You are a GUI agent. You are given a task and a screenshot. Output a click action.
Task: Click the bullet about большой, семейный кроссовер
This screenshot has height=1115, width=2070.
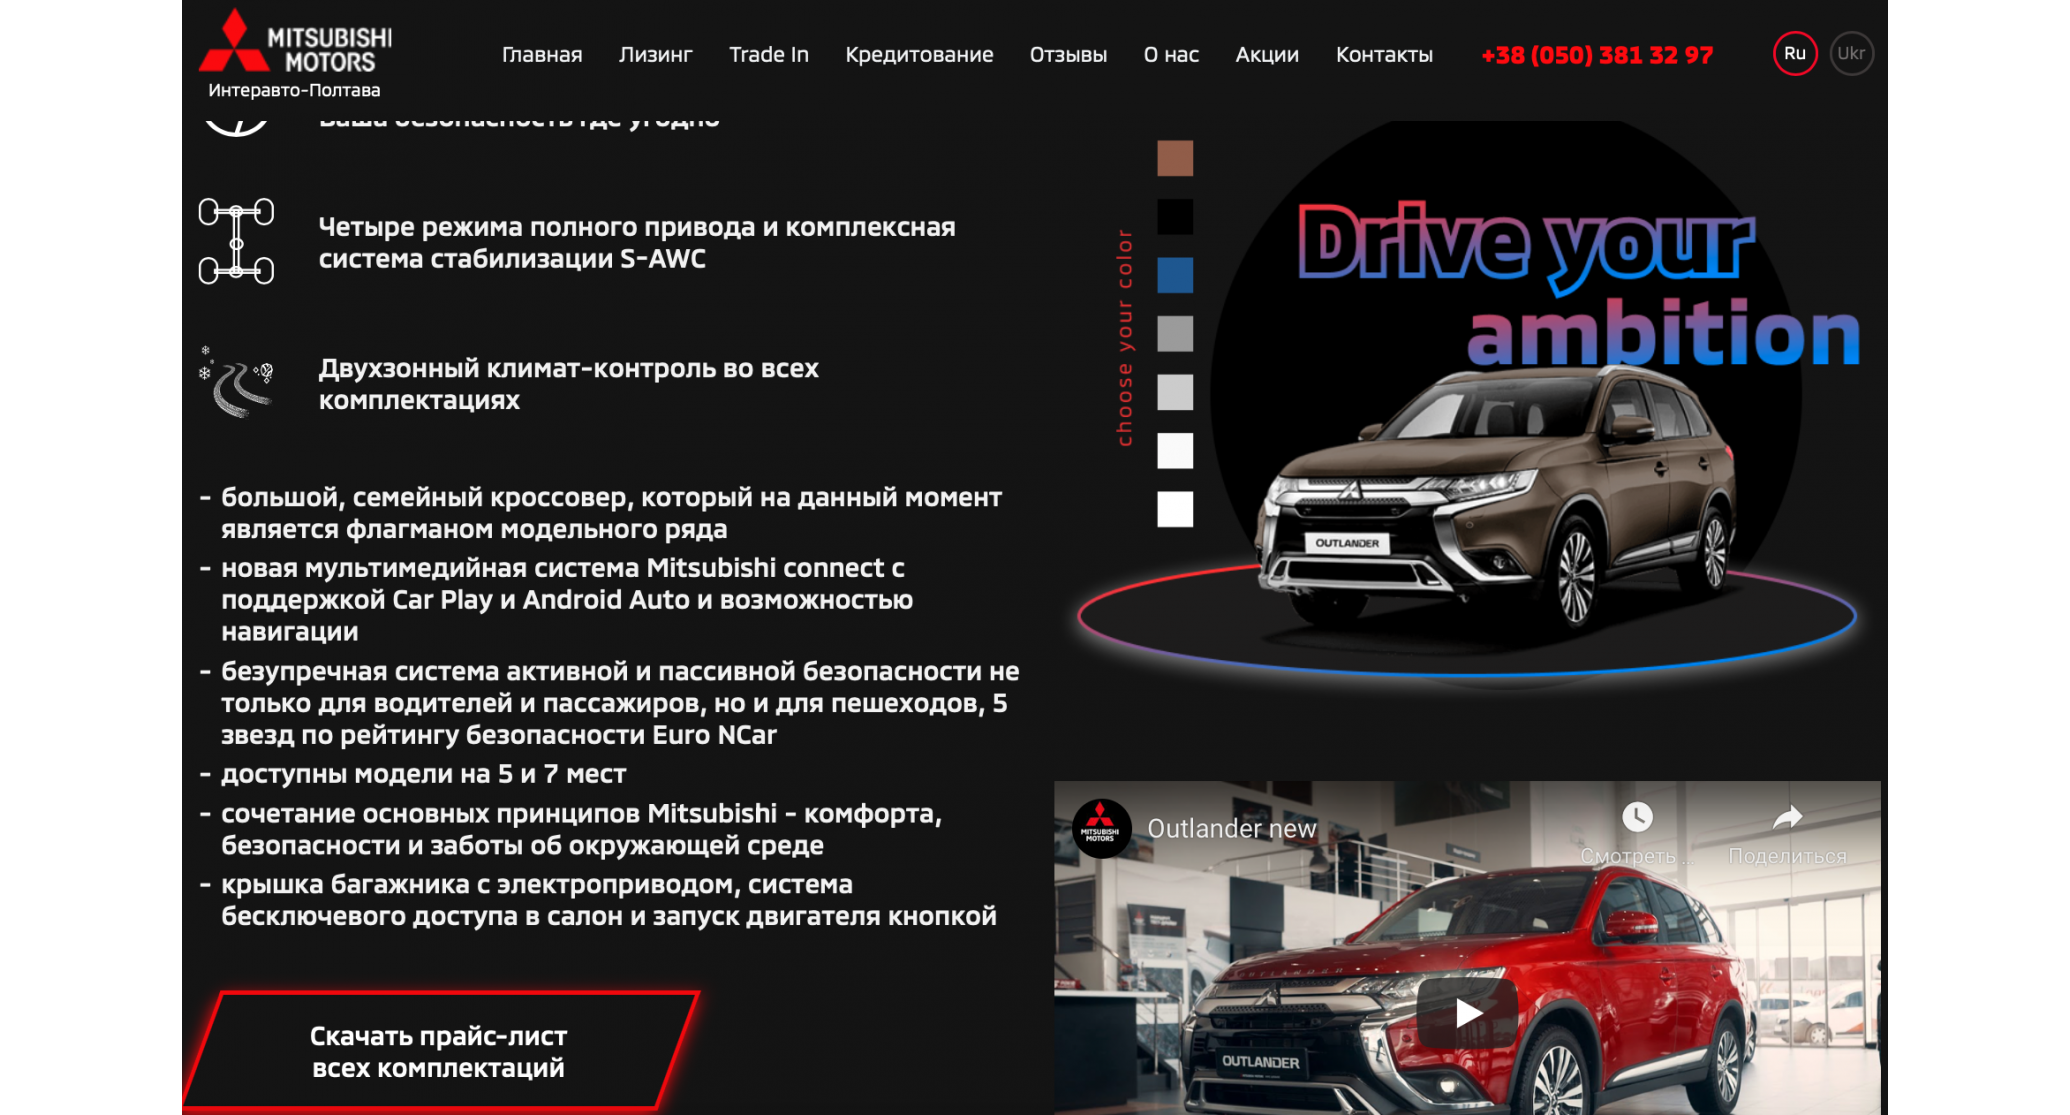(x=611, y=513)
